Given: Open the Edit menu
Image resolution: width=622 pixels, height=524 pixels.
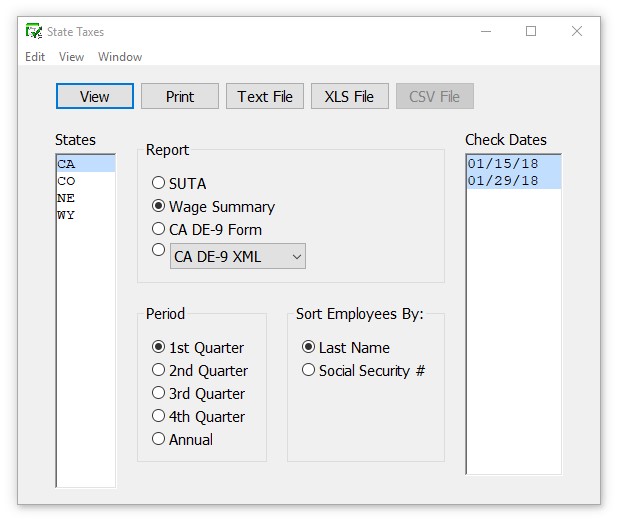Looking at the screenshot, I should tap(35, 57).
